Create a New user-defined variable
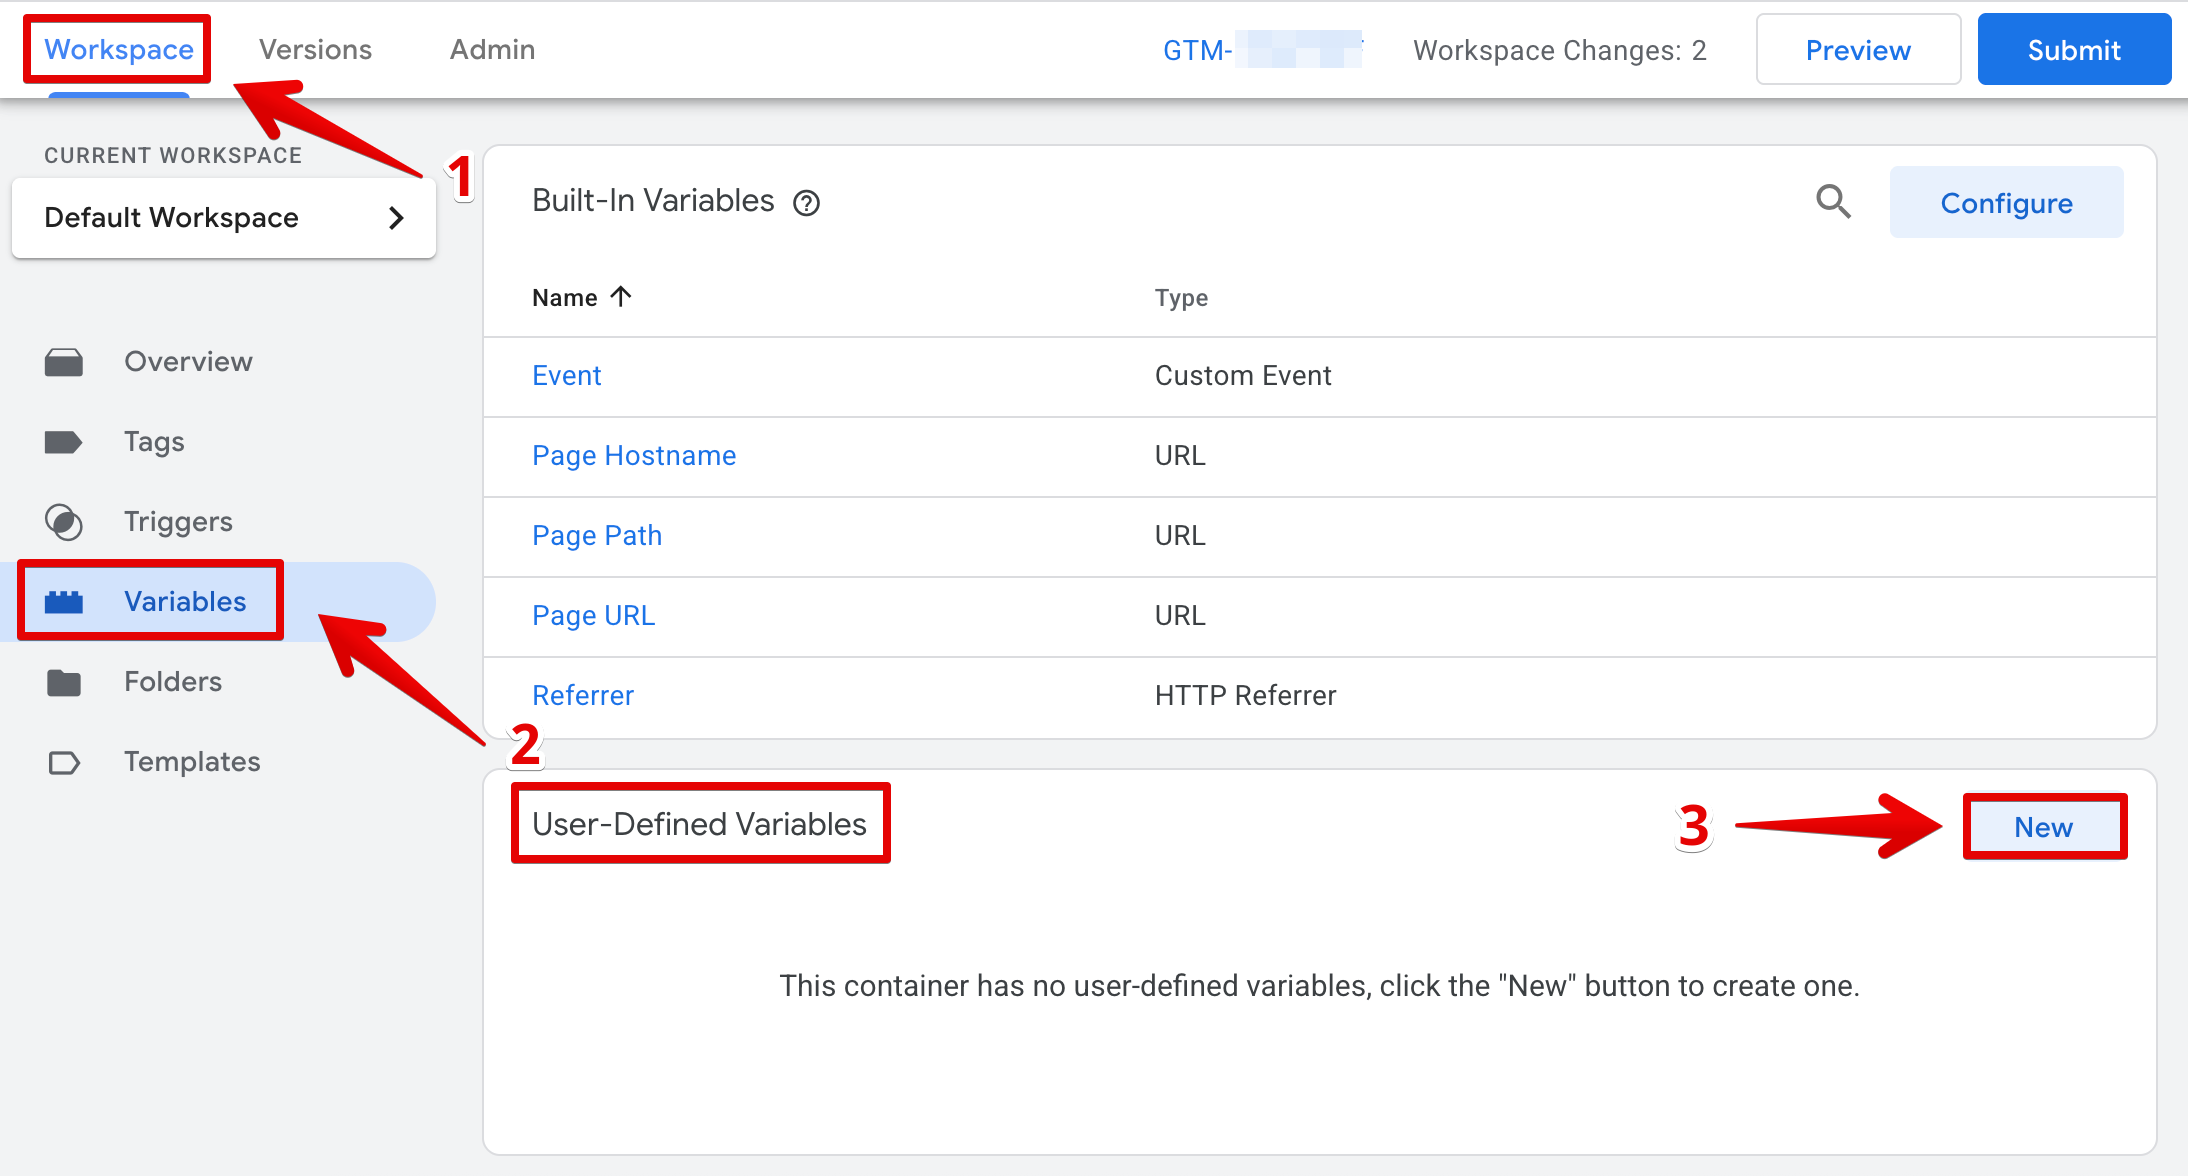This screenshot has width=2188, height=1176. point(2043,827)
